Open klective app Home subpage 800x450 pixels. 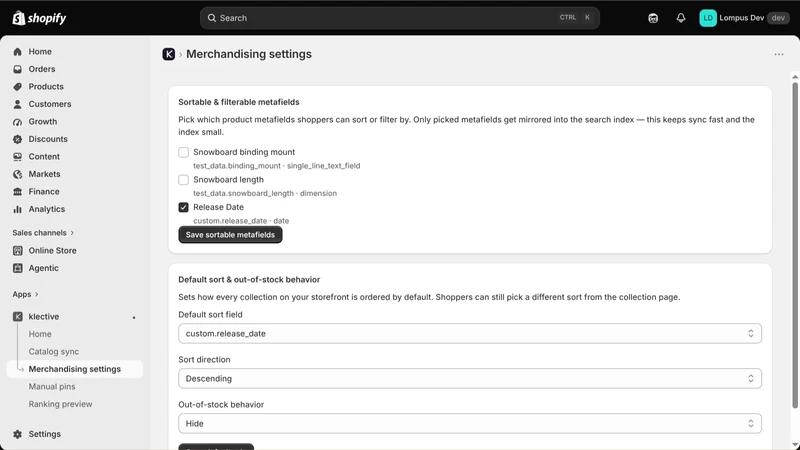coord(40,334)
